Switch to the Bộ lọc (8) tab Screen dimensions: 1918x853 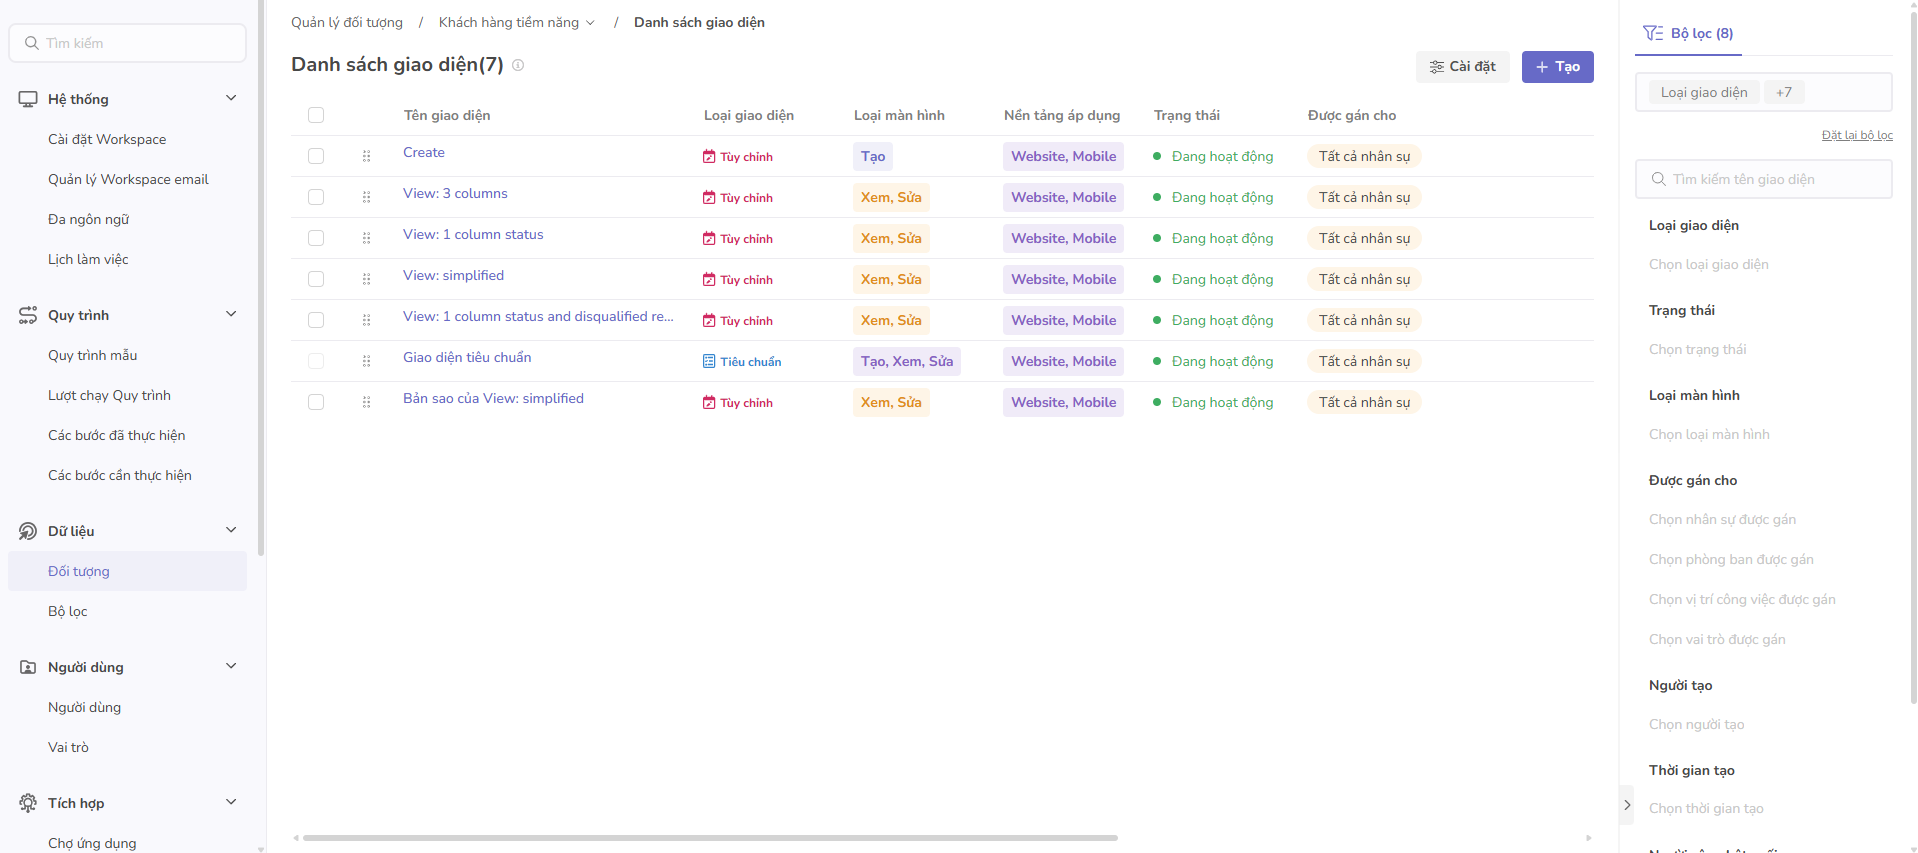click(1689, 33)
